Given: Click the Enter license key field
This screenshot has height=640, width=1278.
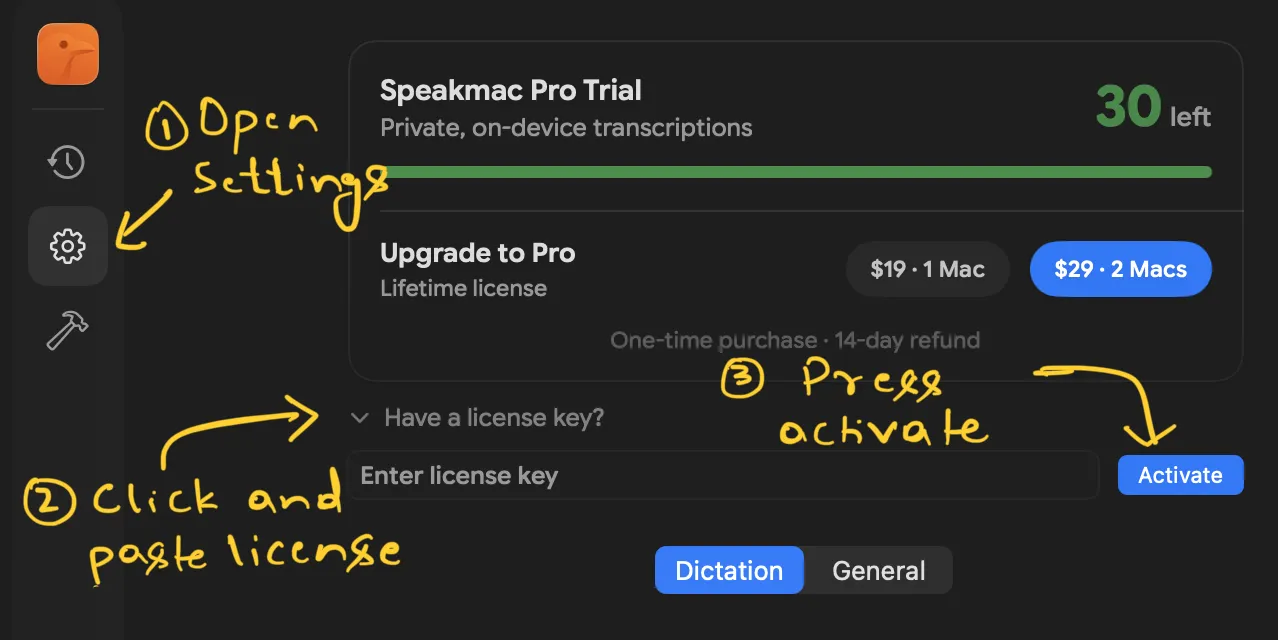Looking at the screenshot, I should [720, 475].
